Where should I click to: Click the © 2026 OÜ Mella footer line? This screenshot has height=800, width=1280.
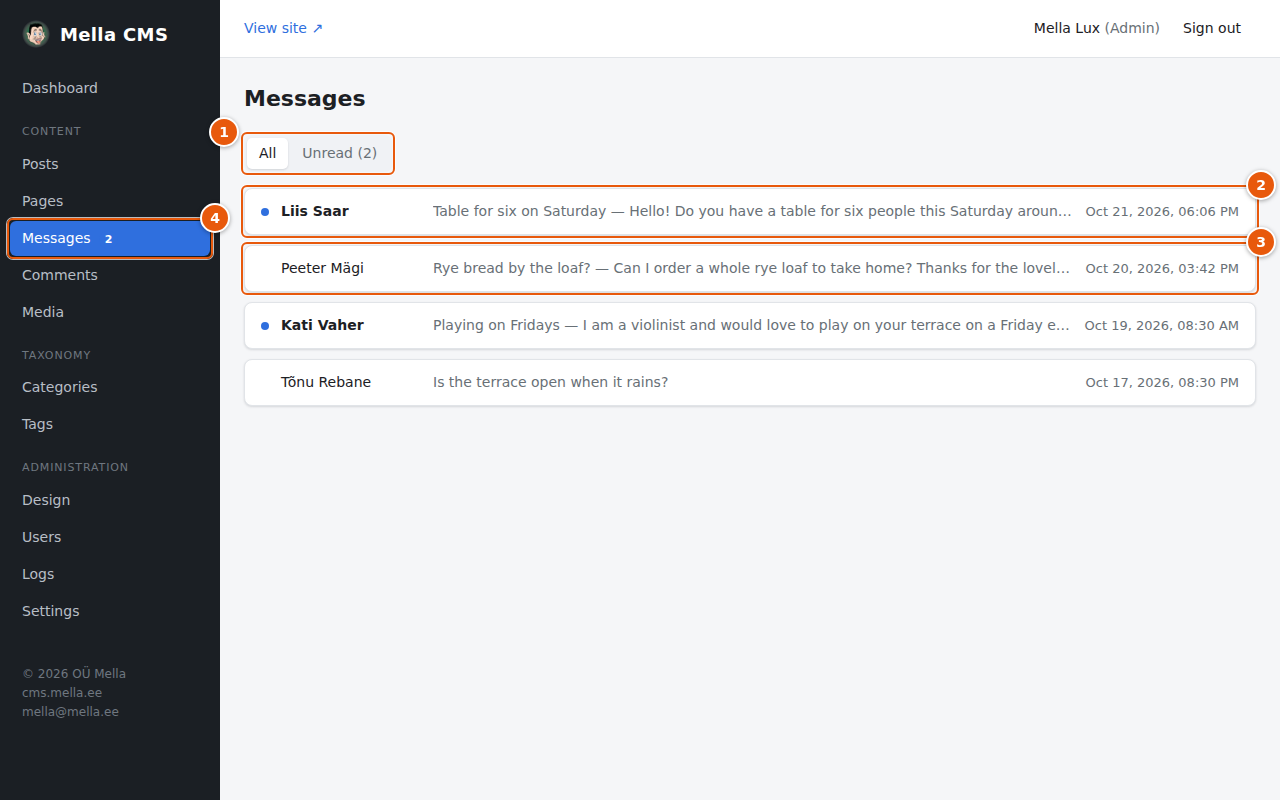[74, 674]
